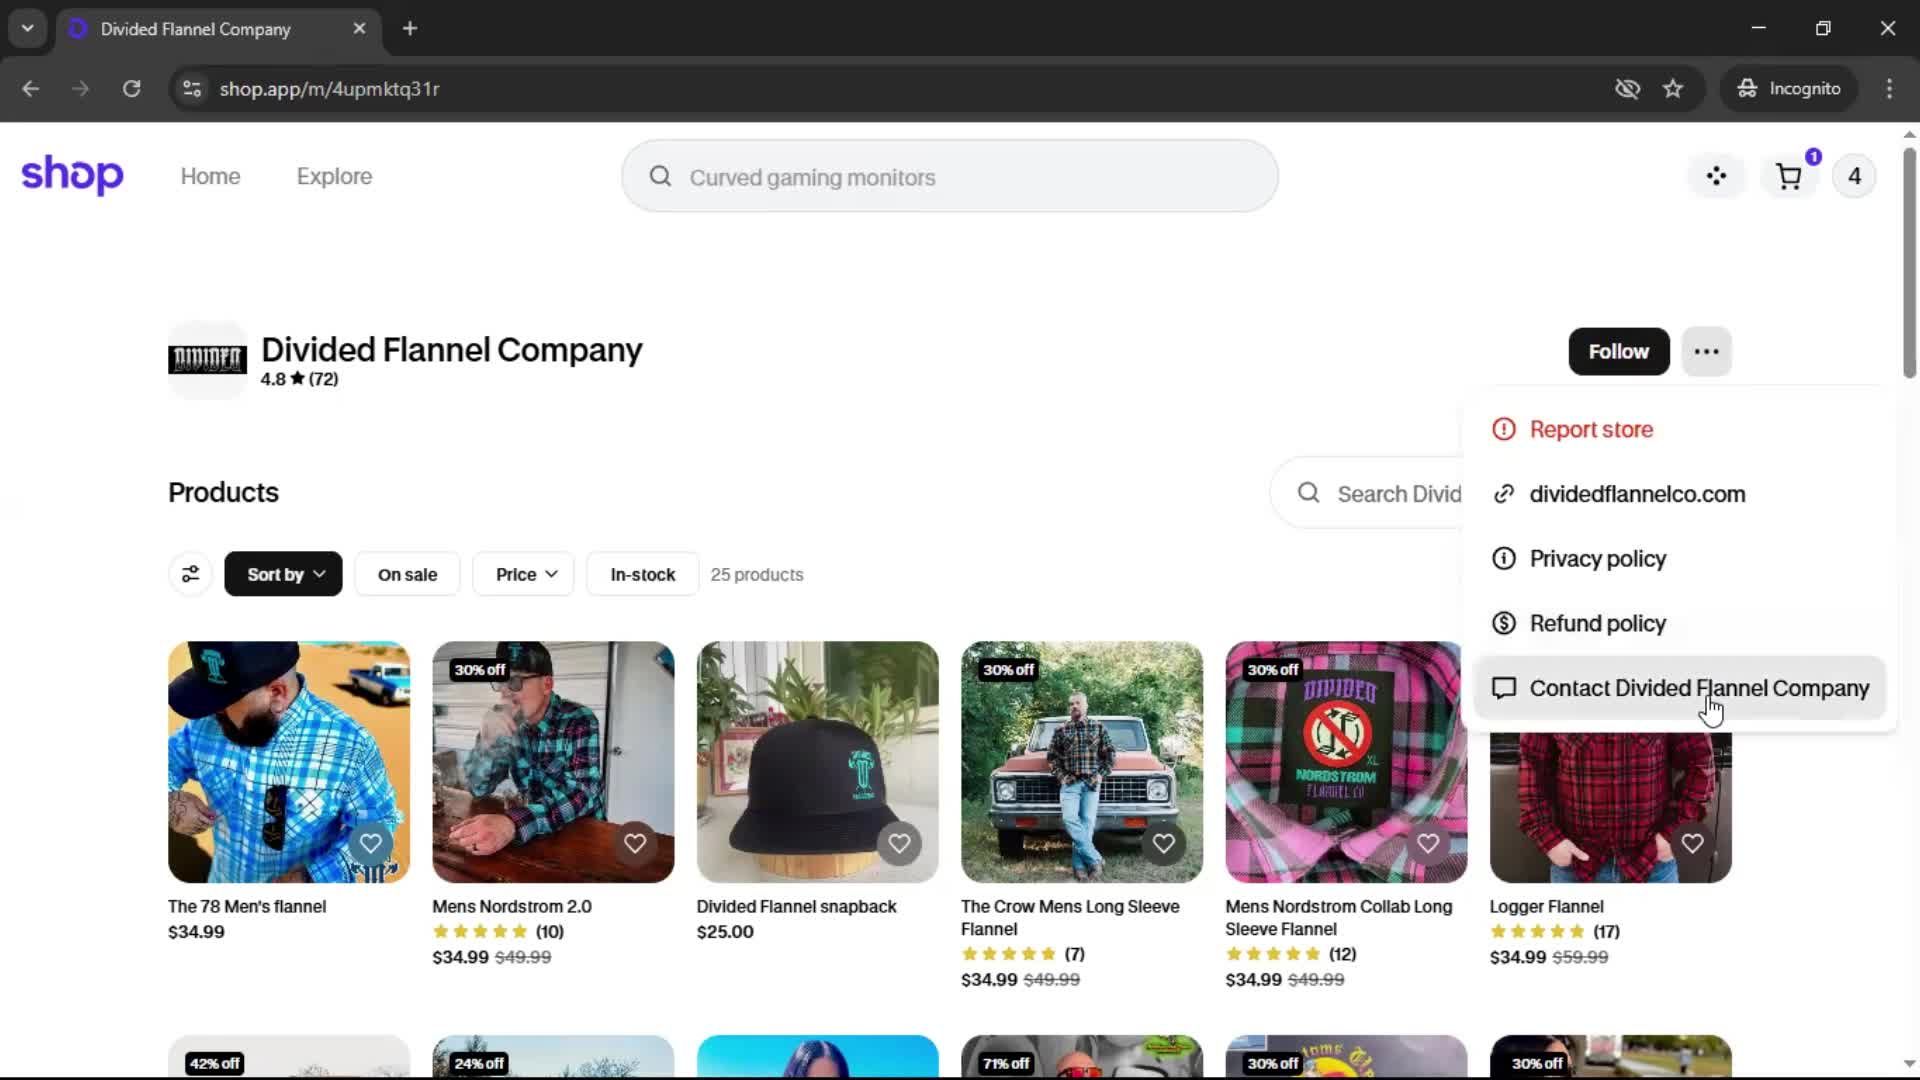Reload the page
Screen dimensions: 1920x1080
(x=131, y=89)
